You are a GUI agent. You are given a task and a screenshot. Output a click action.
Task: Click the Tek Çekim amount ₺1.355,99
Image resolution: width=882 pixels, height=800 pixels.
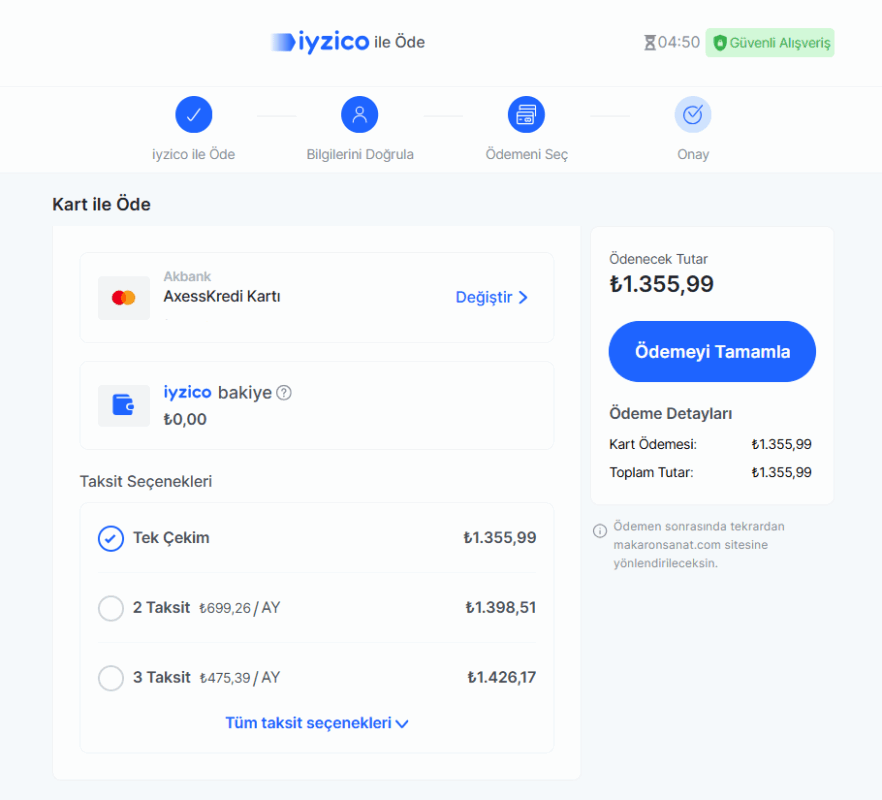pos(500,538)
